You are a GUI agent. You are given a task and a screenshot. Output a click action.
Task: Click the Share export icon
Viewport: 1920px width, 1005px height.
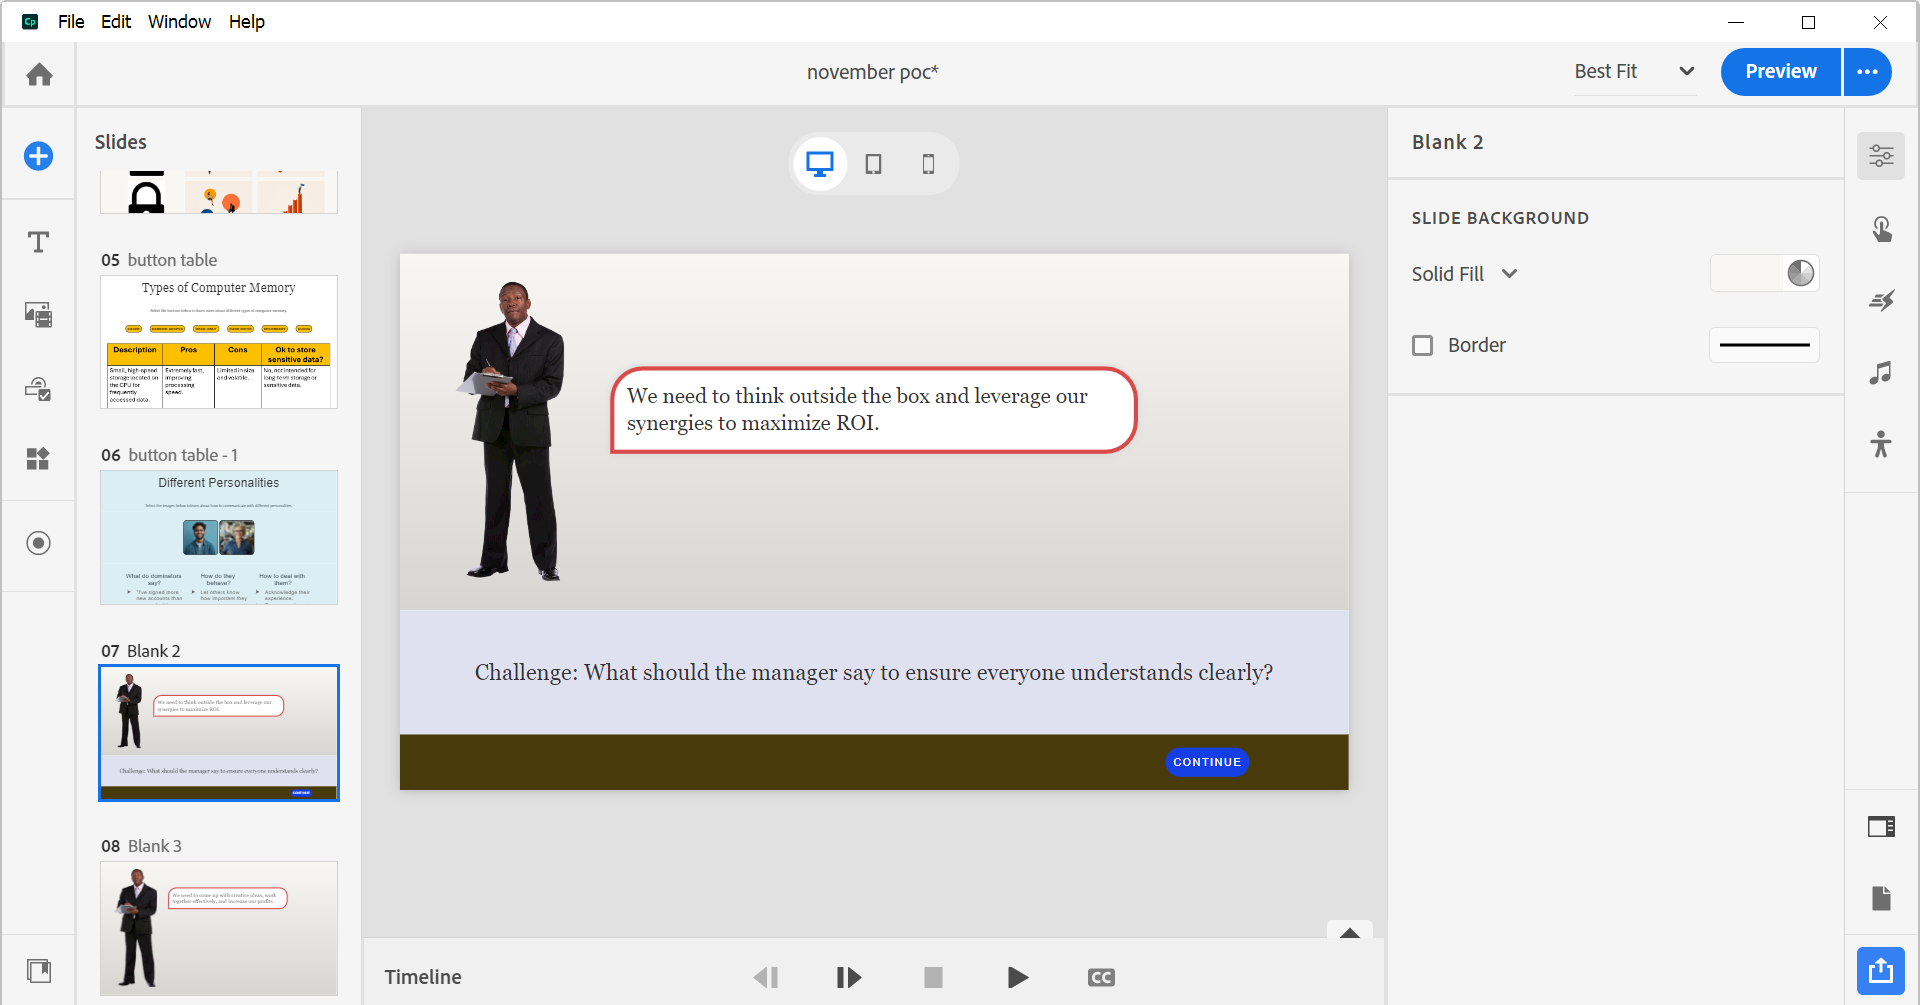click(1881, 970)
